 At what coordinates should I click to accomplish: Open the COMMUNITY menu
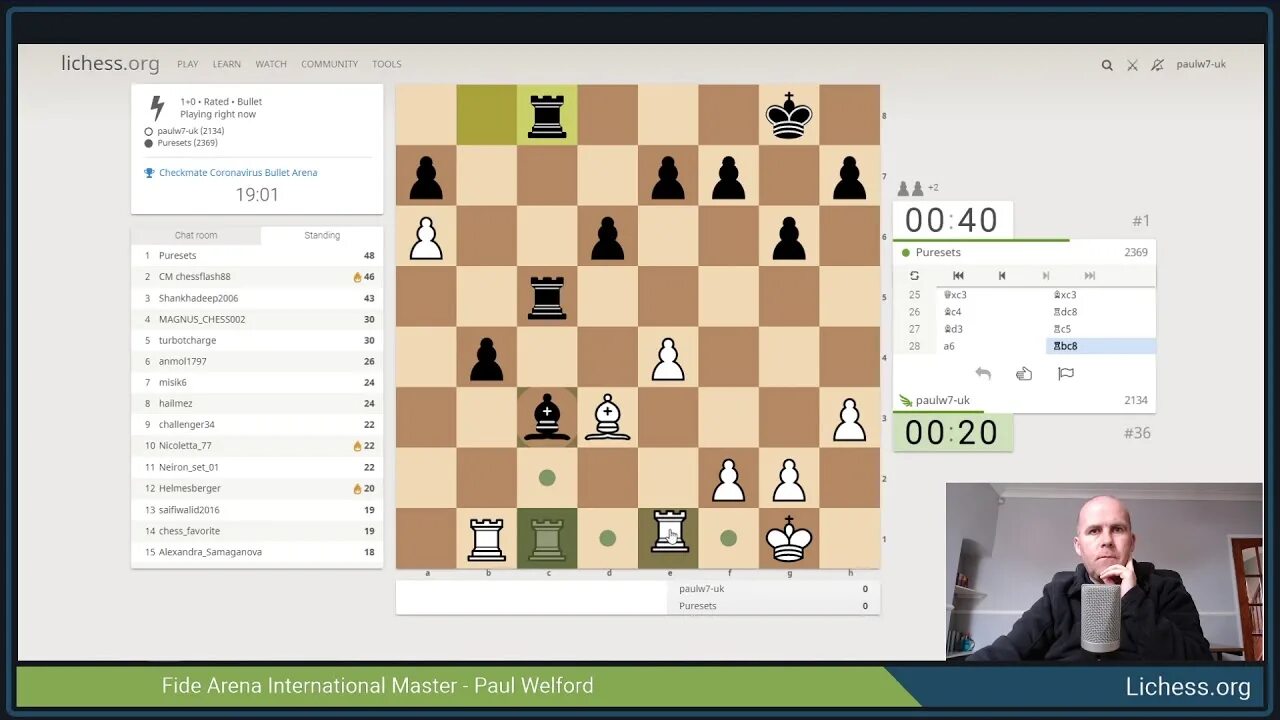click(x=329, y=64)
